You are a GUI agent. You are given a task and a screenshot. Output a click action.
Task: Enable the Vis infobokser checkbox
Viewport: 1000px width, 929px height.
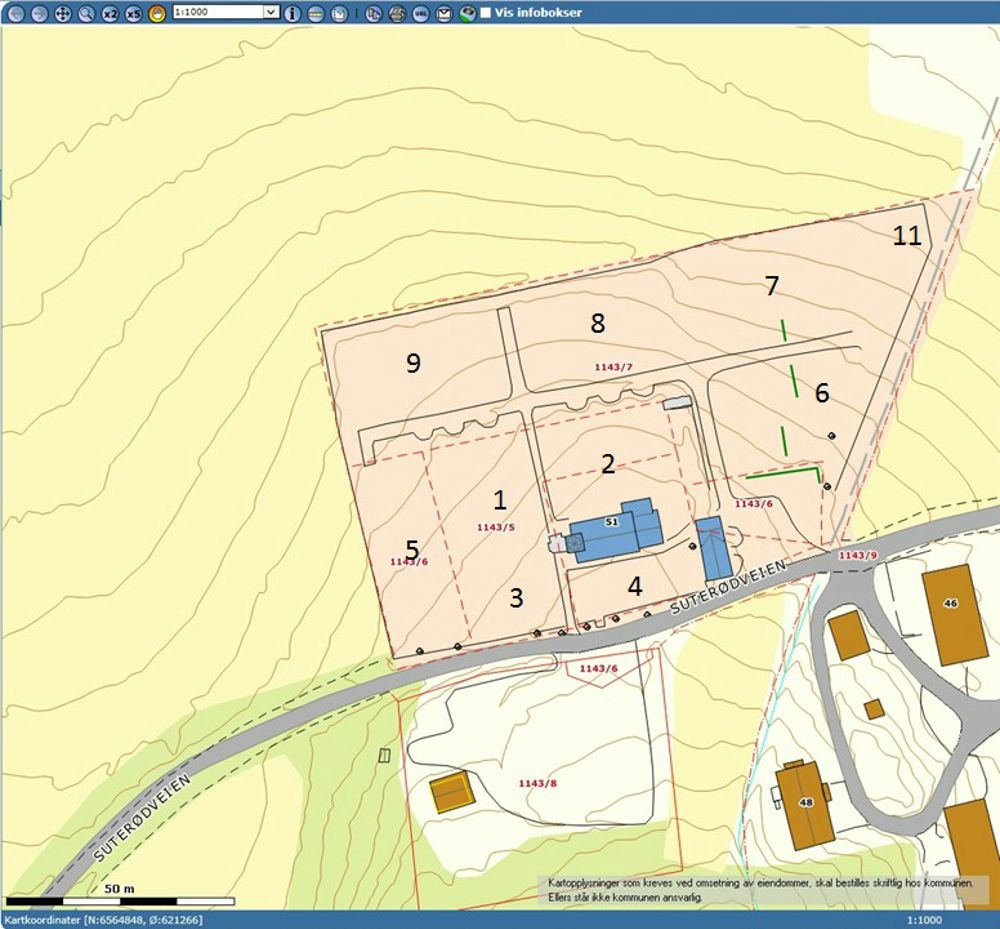[x=486, y=13]
